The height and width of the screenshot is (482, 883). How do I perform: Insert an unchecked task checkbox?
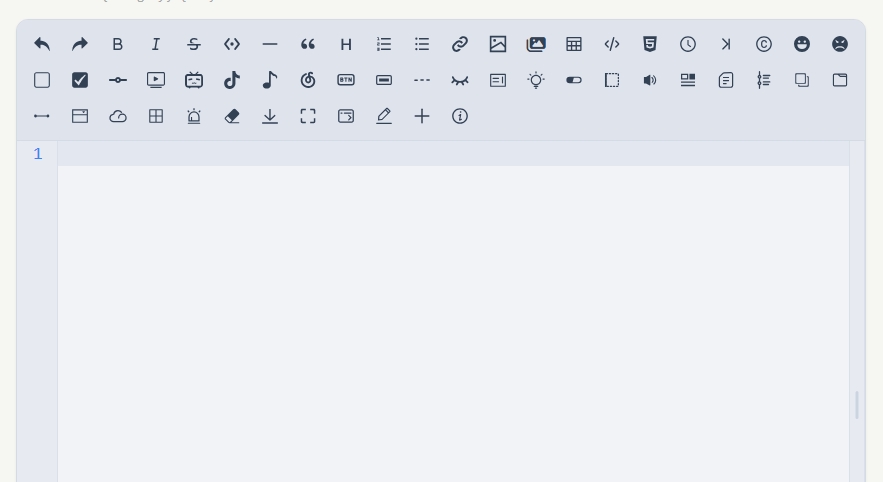42,80
